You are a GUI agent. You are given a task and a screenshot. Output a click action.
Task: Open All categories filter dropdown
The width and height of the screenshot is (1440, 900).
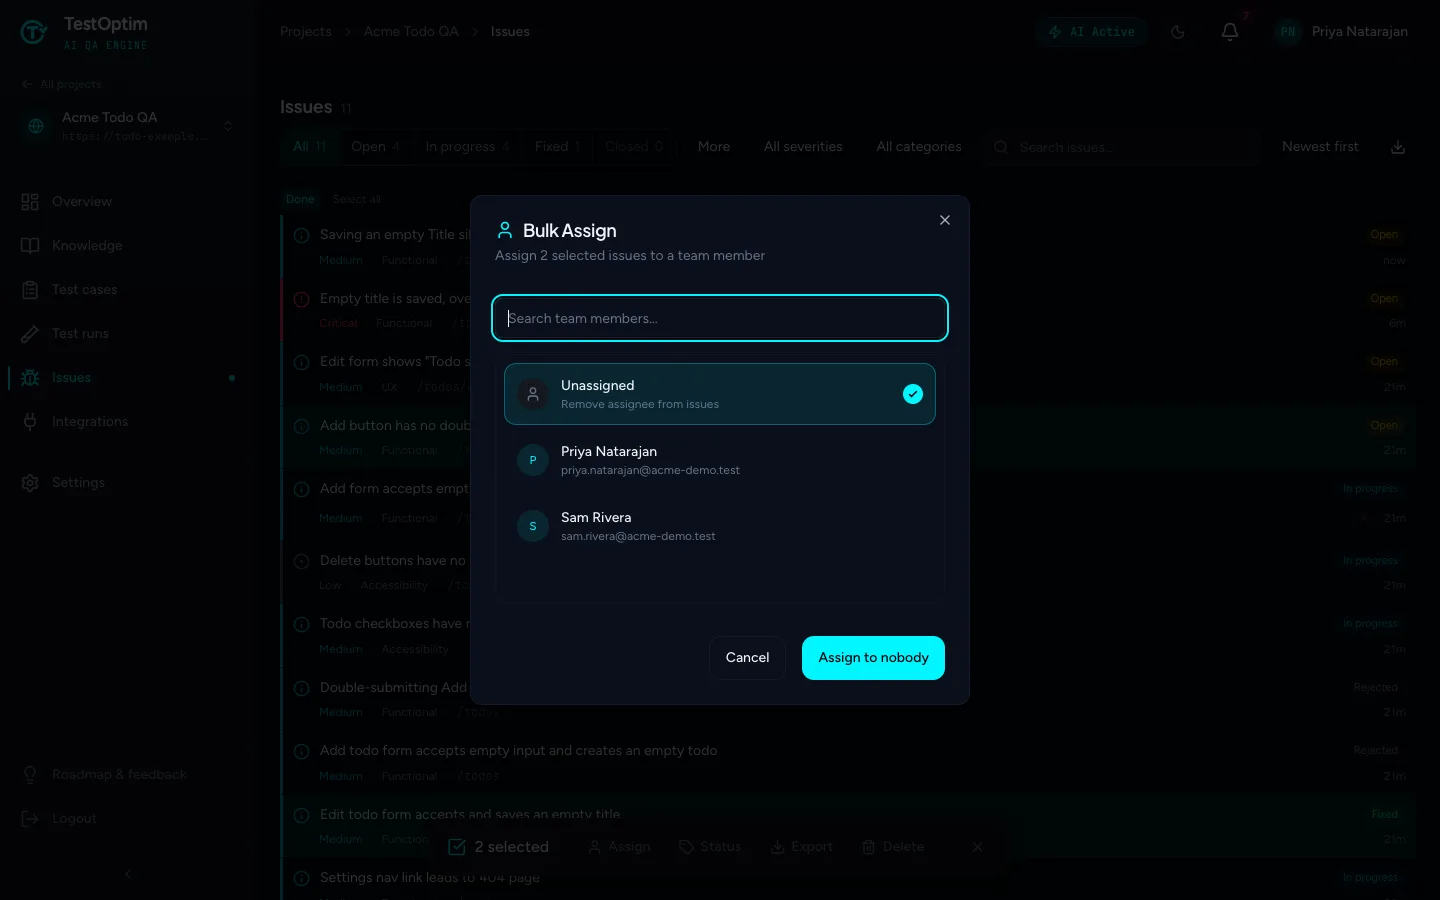pos(919,147)
